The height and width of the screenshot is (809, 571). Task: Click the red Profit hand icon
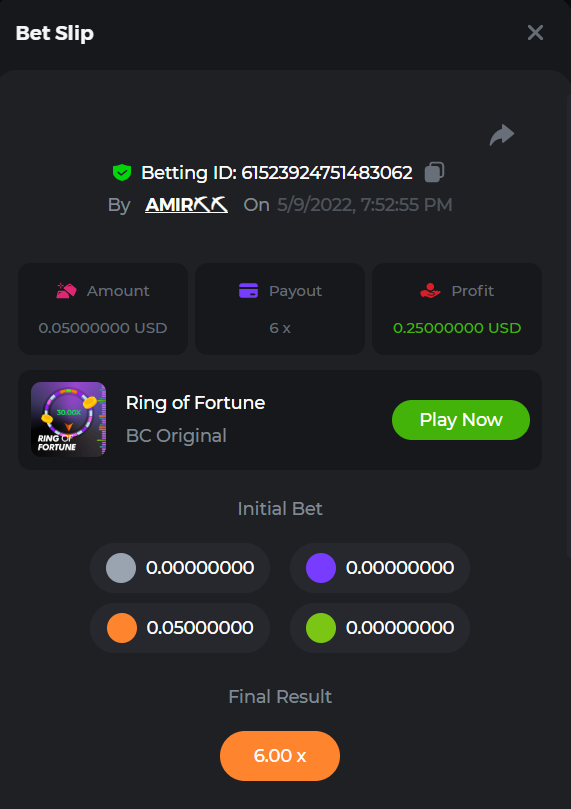click(430, 291)
